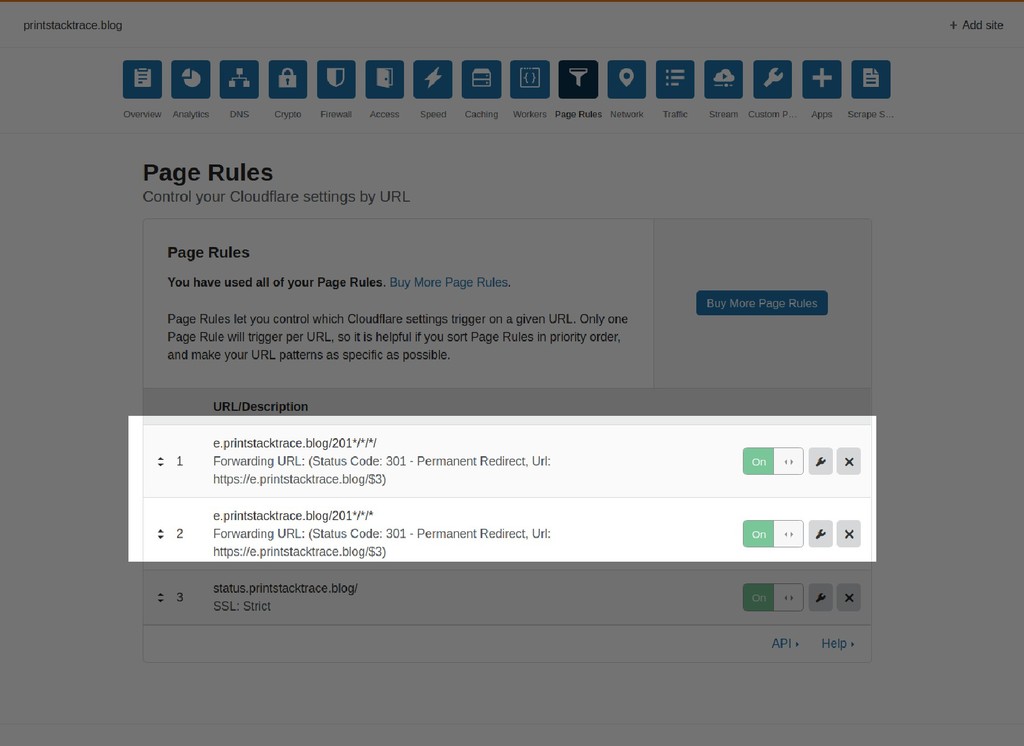1024x746 pixels.
Task: Expand the Help section
Action: tap(838, 643)
